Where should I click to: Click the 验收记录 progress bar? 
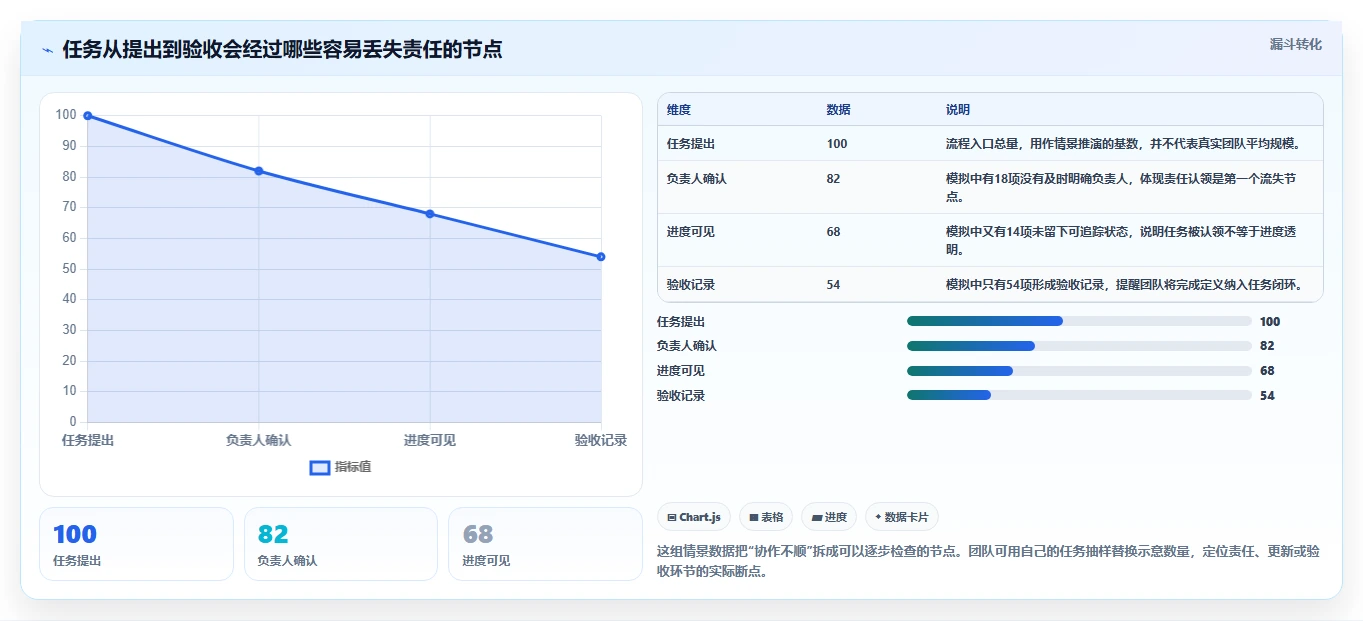(x=1079, y=395)
